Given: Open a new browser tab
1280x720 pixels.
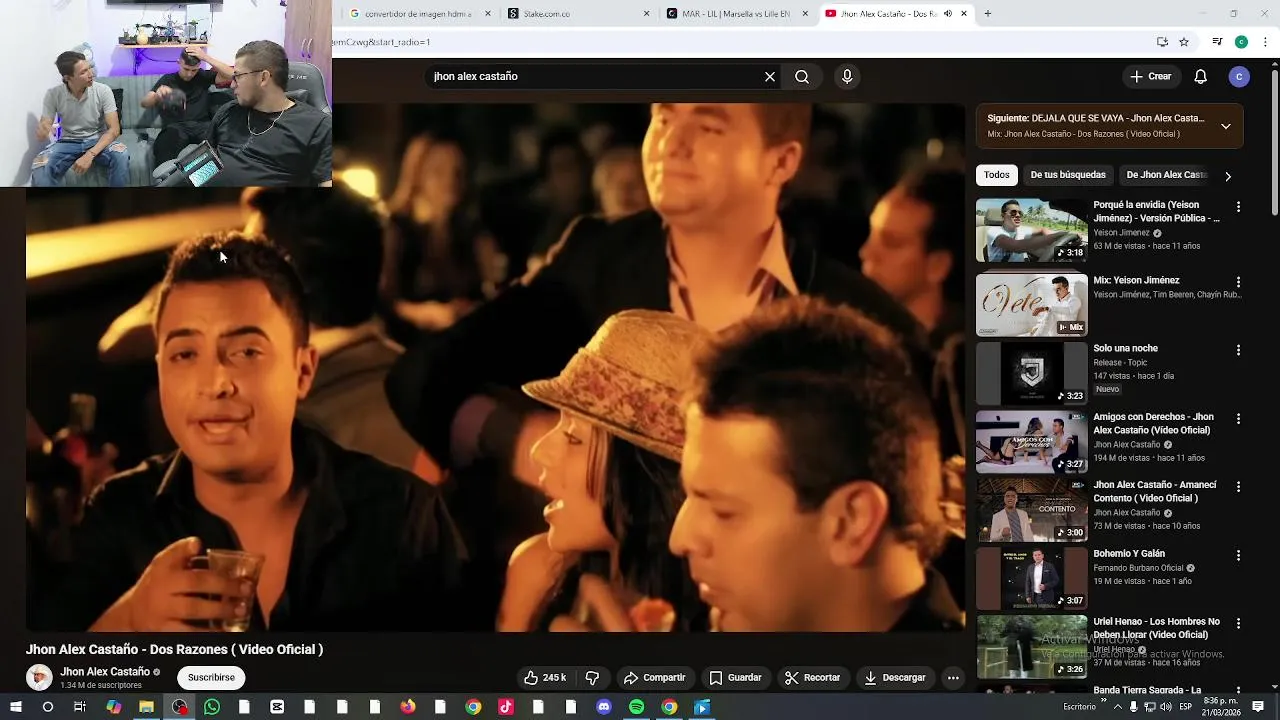Looking at the screenshot, I should 988,14.
